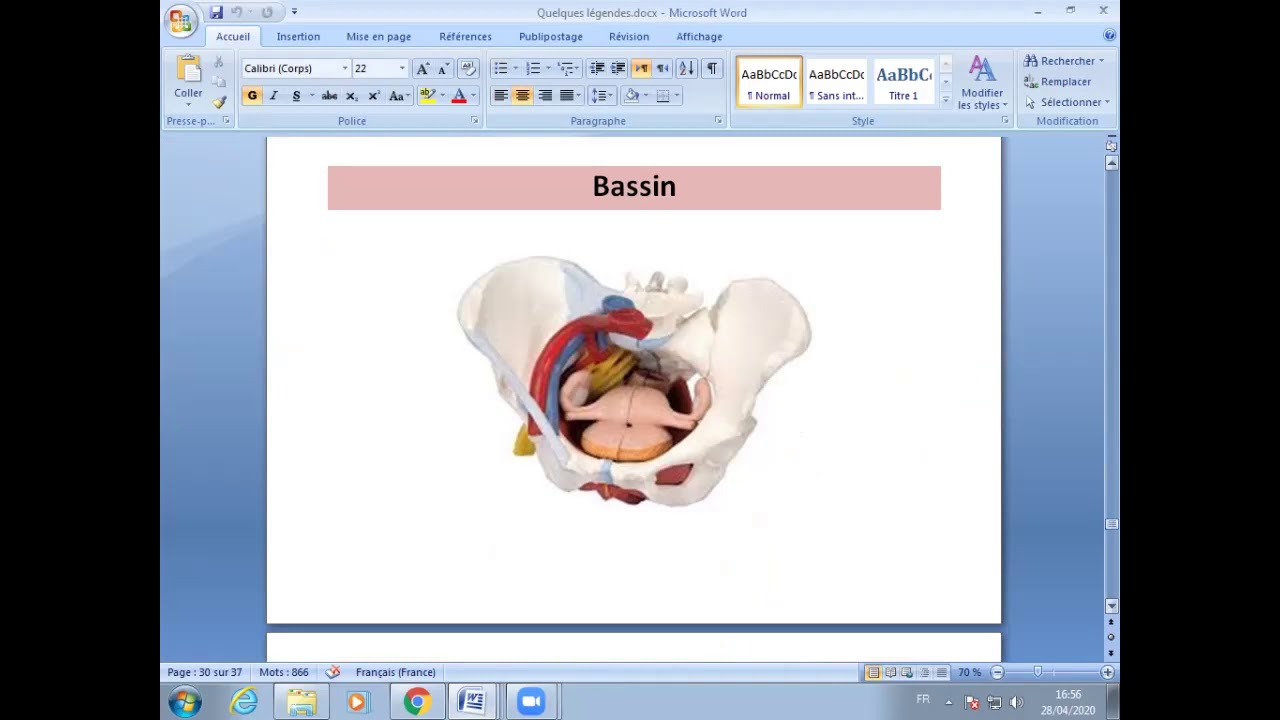The width and height of the screenshot is (1280, 720).
Task: Toggle justify alignment
Action: [567, 96]
